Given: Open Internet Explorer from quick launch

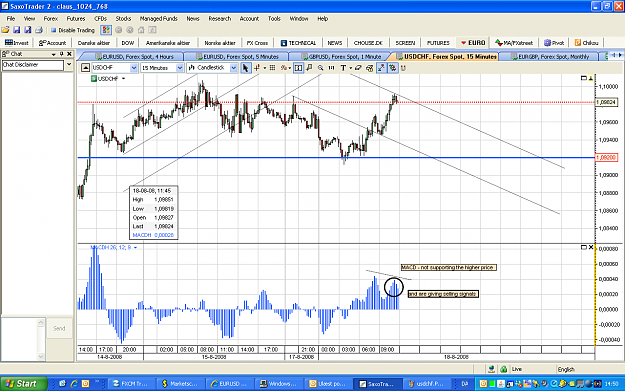Looking at the screenshot, I should pyautogui.click(x=74, y=383).
